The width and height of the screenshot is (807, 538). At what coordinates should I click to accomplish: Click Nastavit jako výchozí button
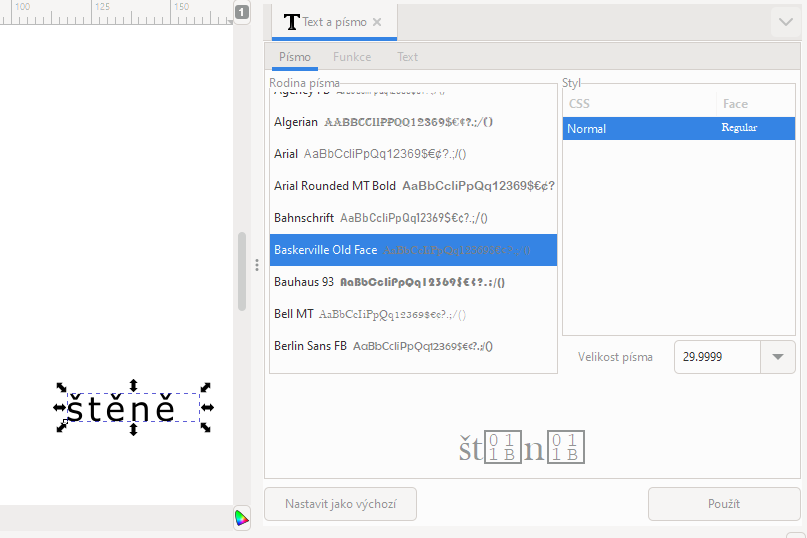340,504
